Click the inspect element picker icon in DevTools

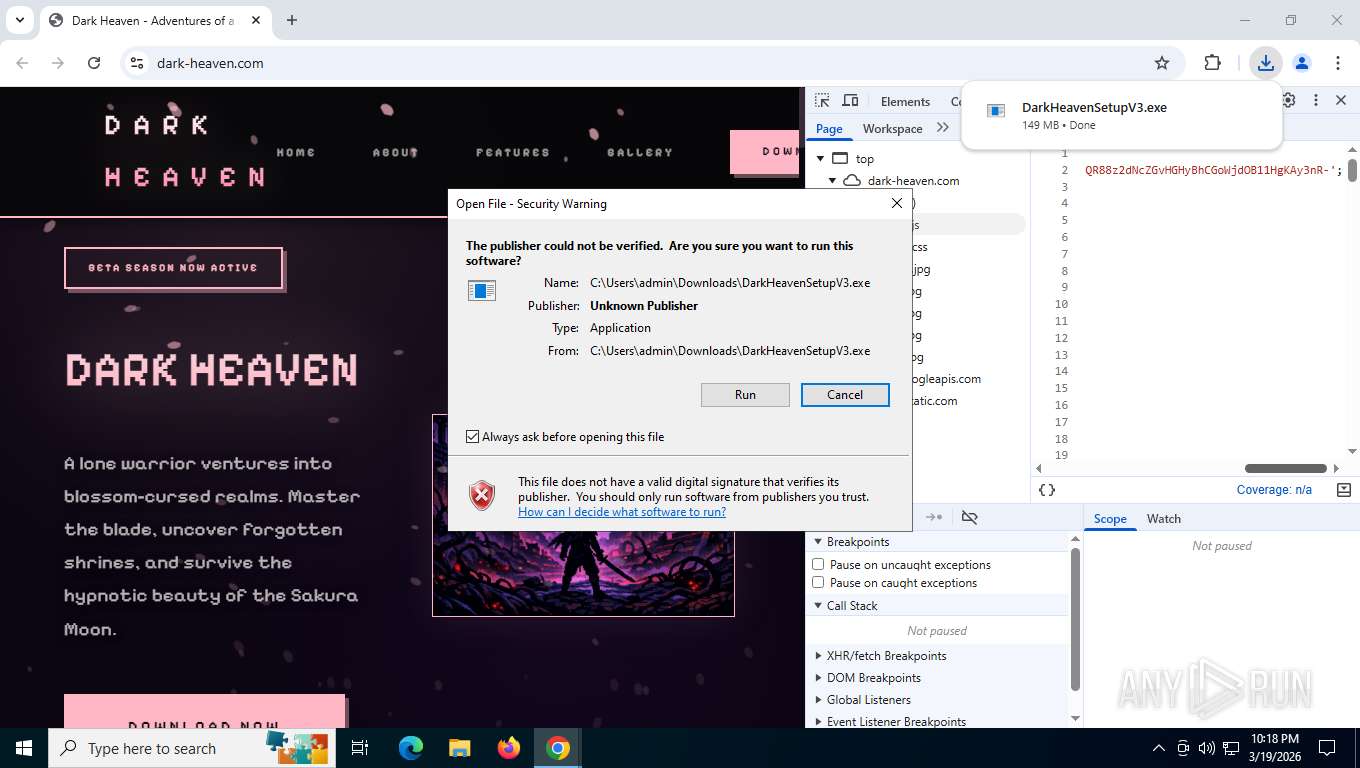(822, 101)
